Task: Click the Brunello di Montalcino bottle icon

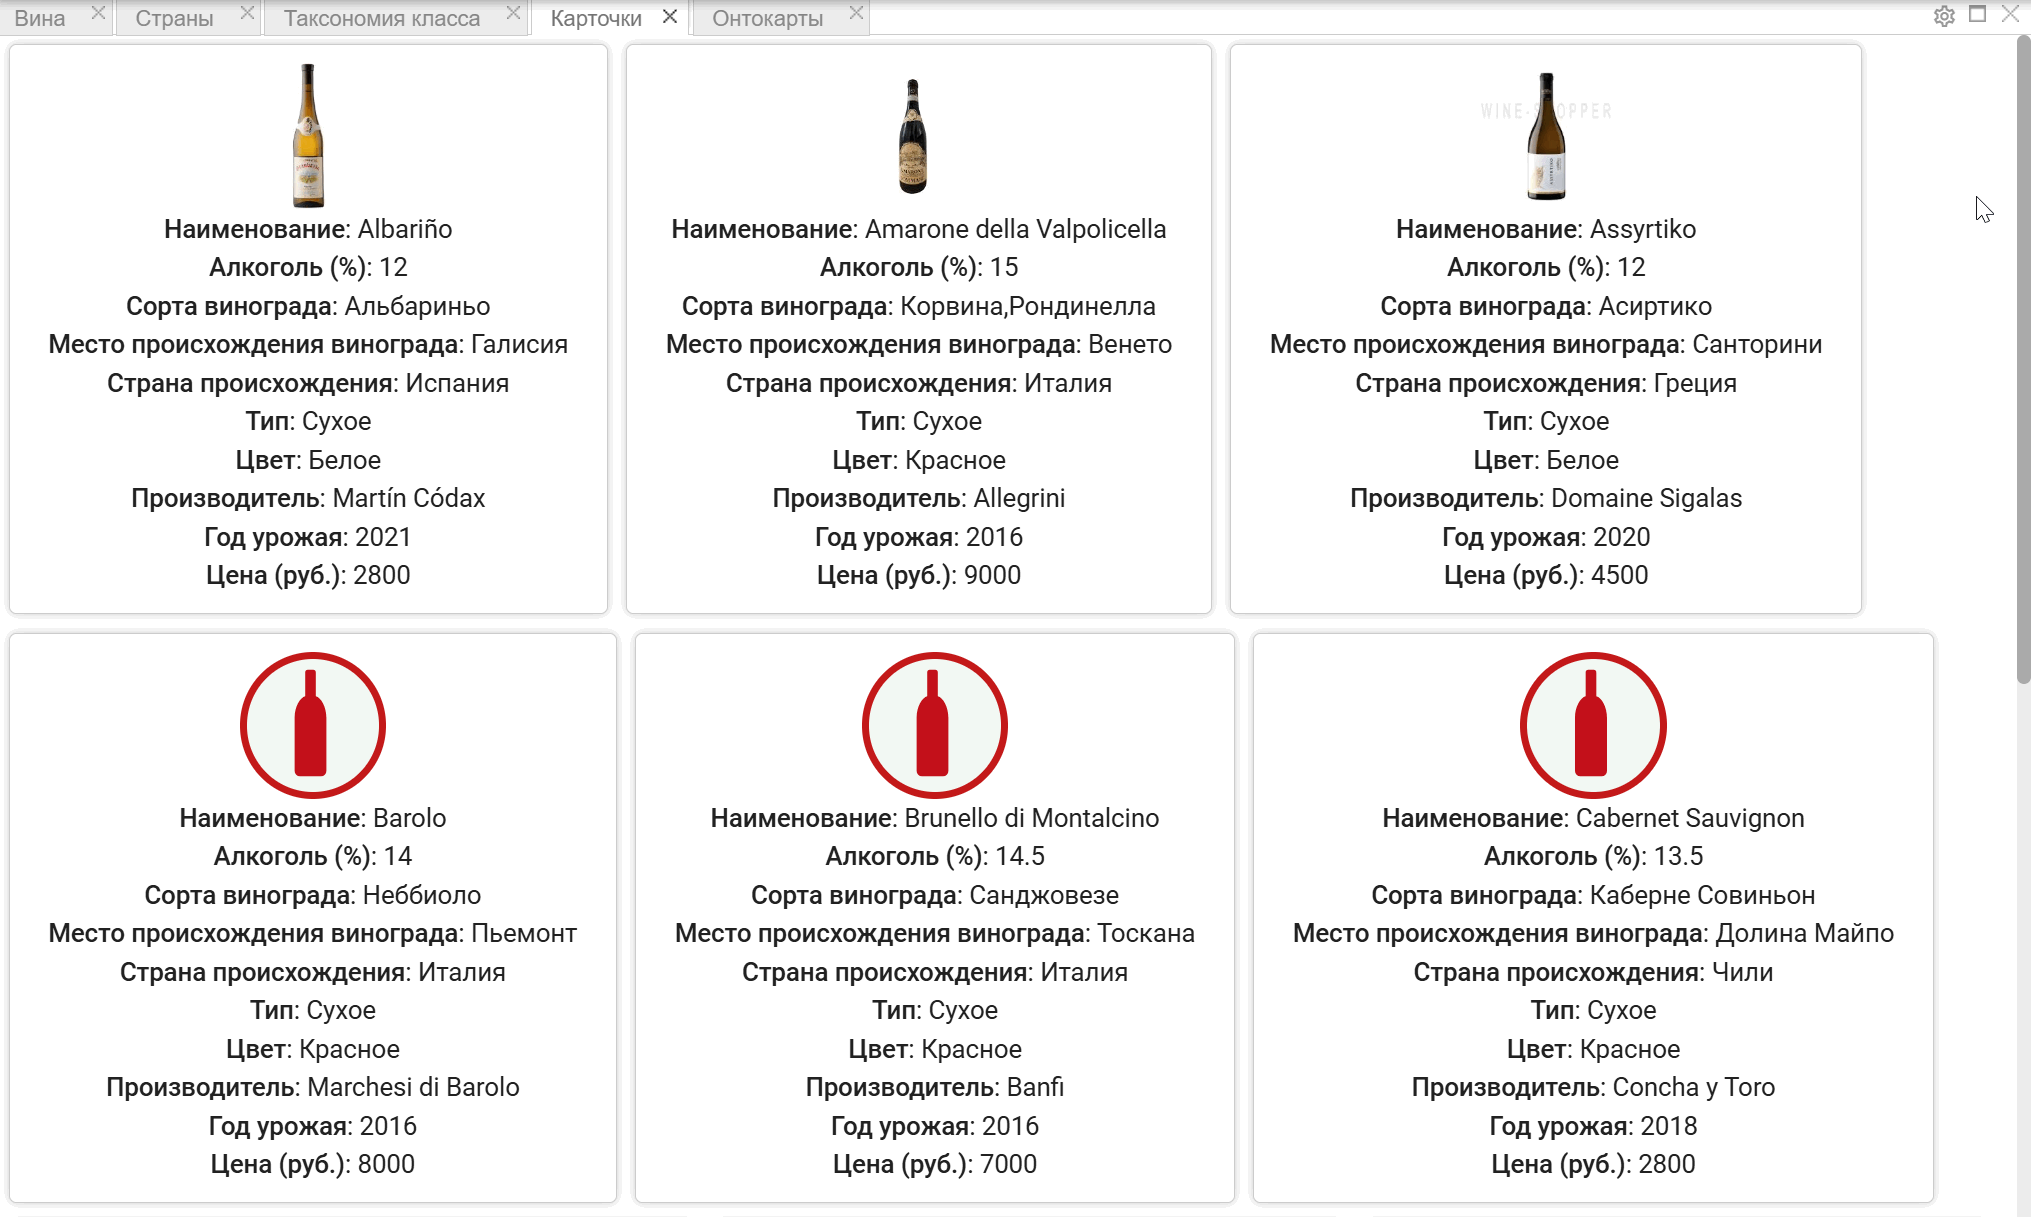Action: pos(935,725)
